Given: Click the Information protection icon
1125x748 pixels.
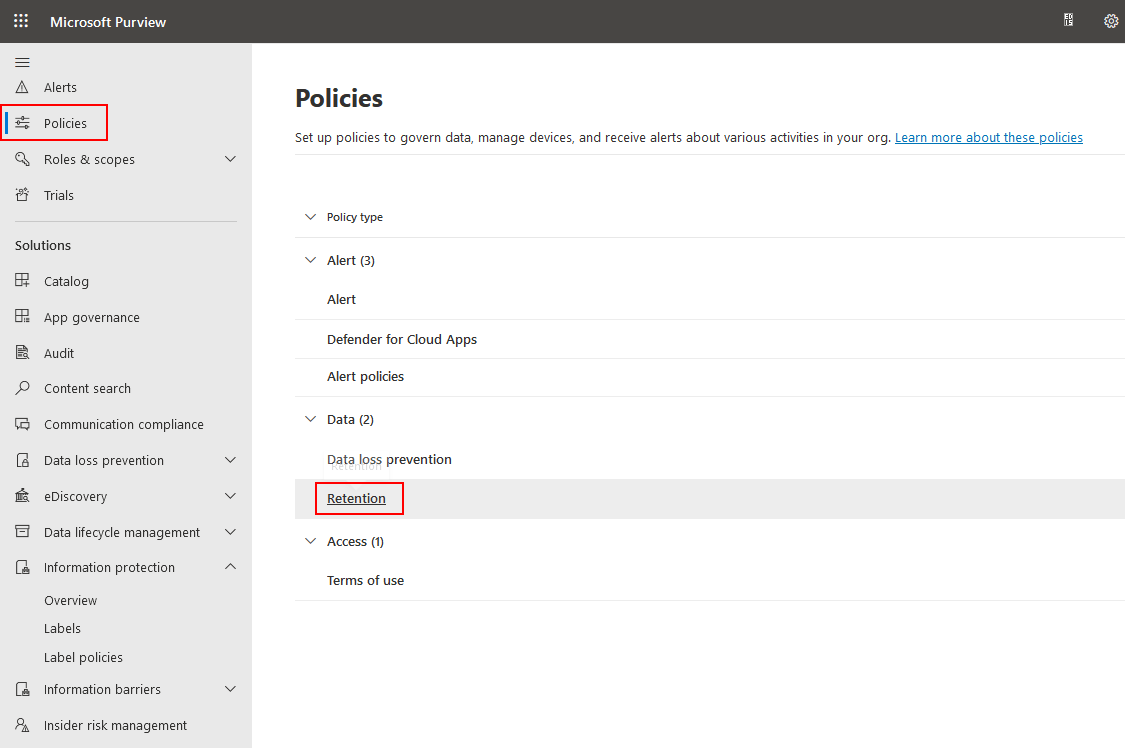Looking at the screenshot, I should coord(22,567).
